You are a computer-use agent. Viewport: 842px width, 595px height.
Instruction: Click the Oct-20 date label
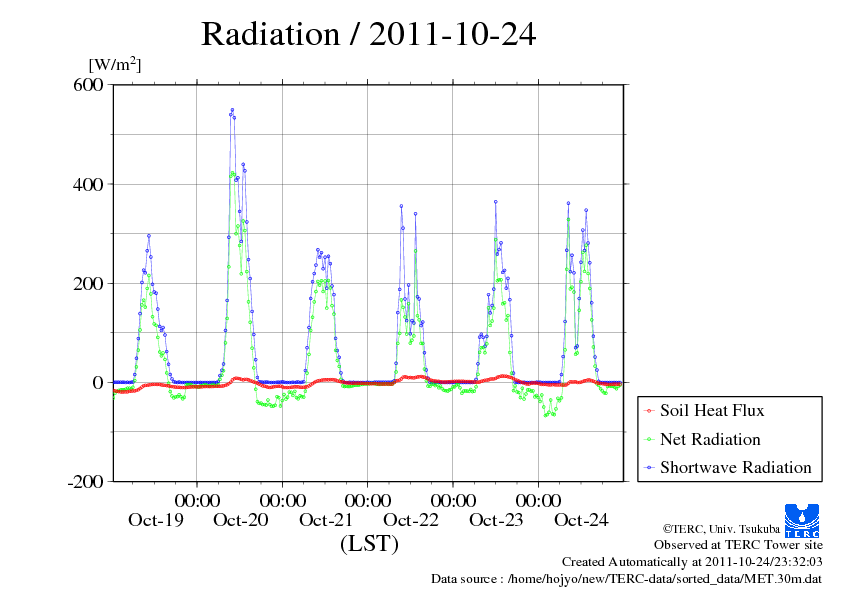pos(241,520)
